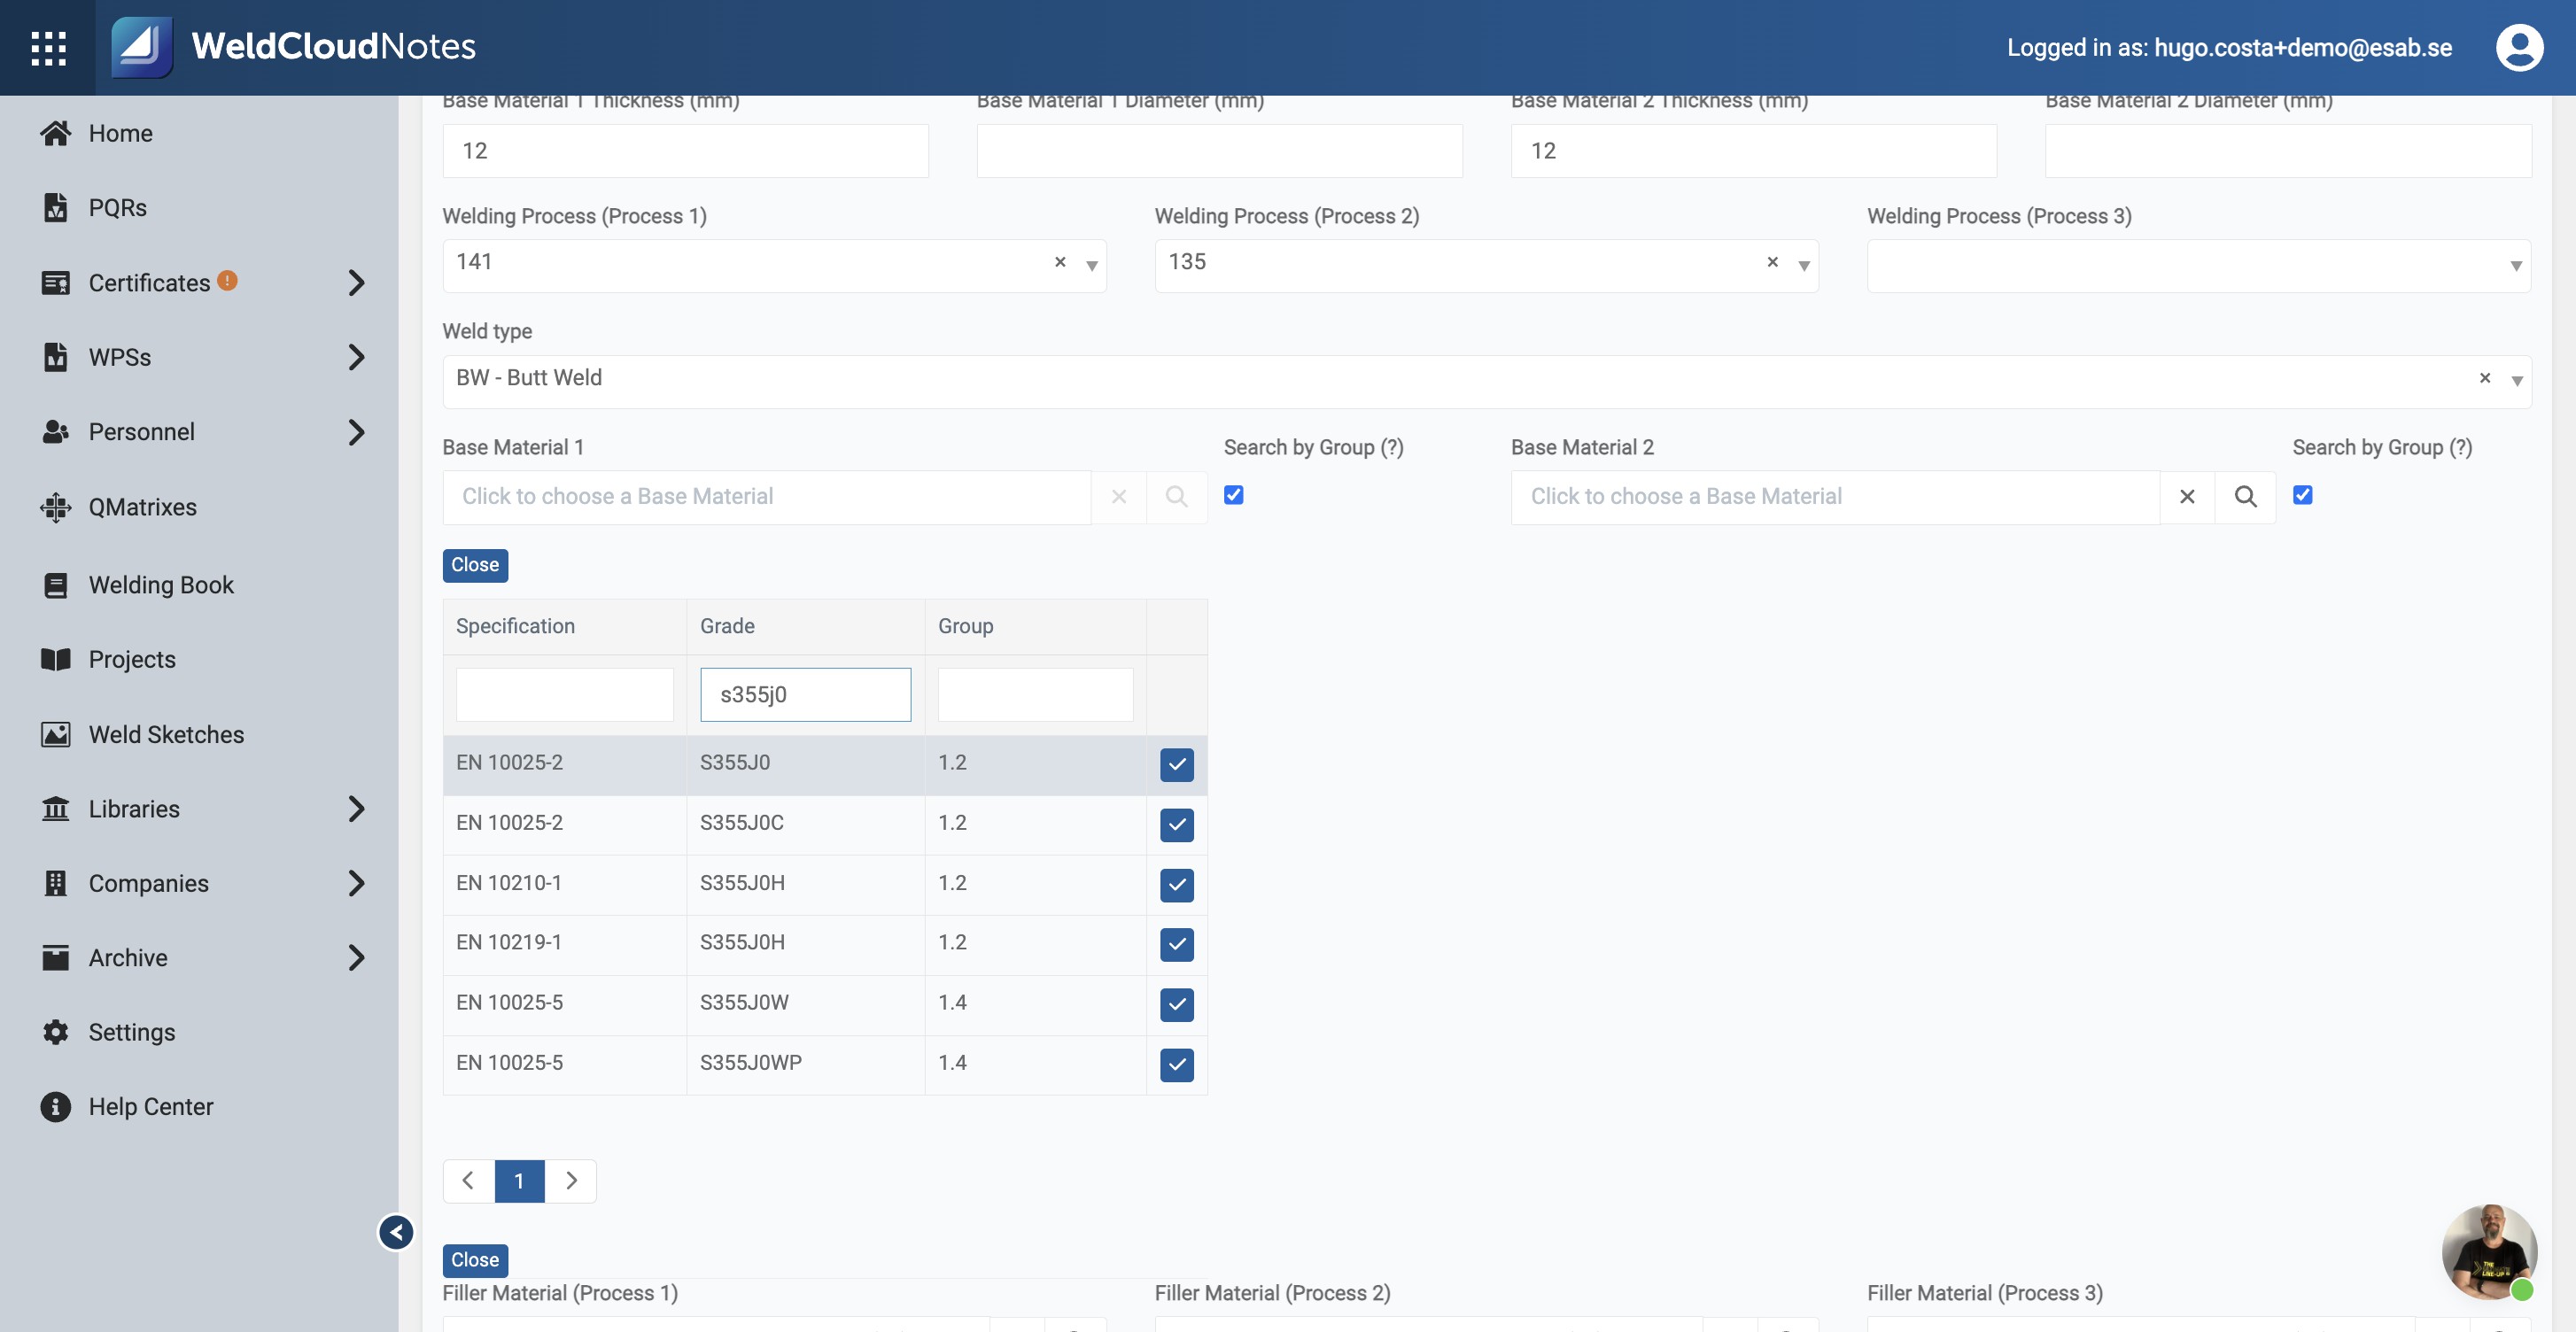The width and height of the screenshot is (2576, 1332).
Task: Click the Specification filter field
Action: [564, 694]
